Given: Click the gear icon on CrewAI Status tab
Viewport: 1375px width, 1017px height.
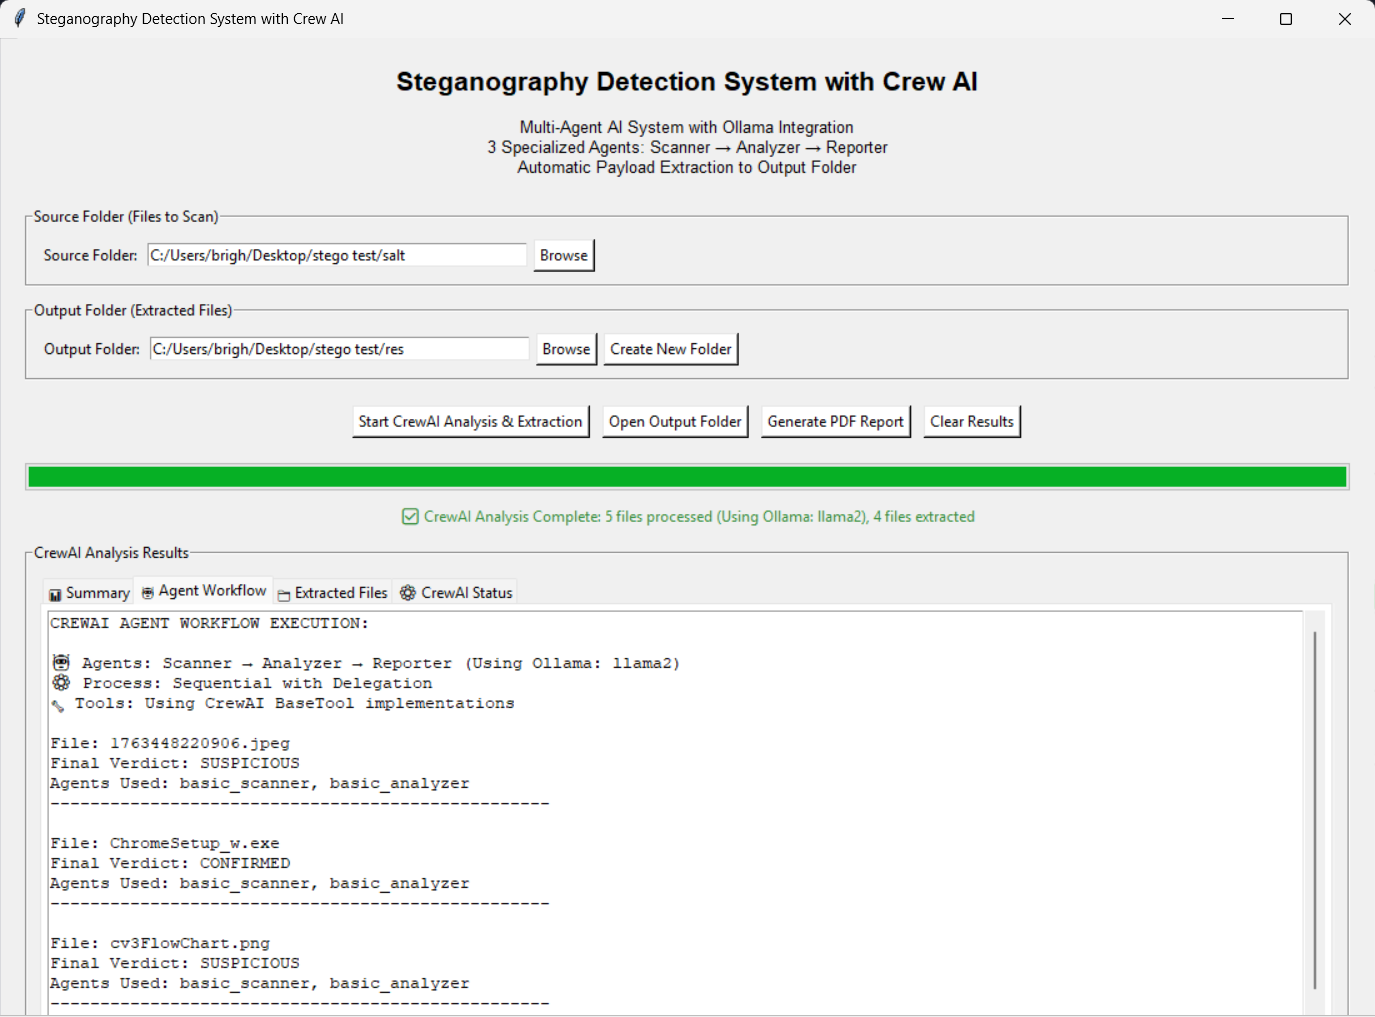Looking at the screenshot, I should [408, 593].
